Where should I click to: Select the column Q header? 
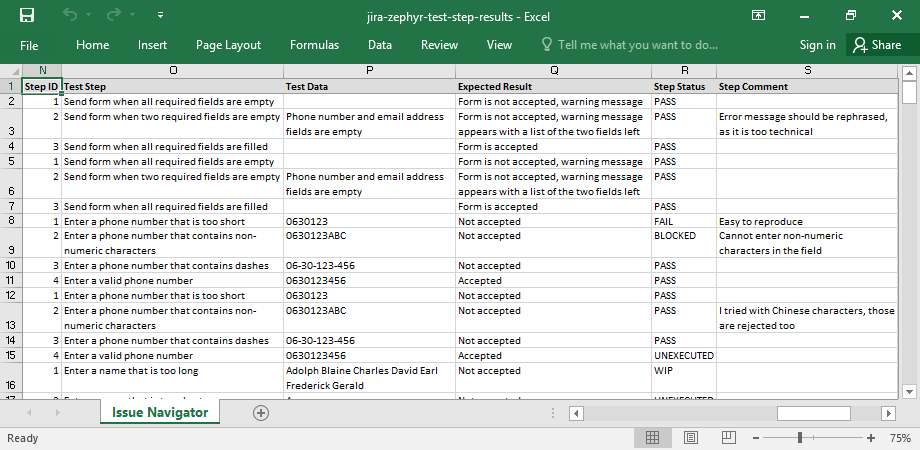click(554, 70)
